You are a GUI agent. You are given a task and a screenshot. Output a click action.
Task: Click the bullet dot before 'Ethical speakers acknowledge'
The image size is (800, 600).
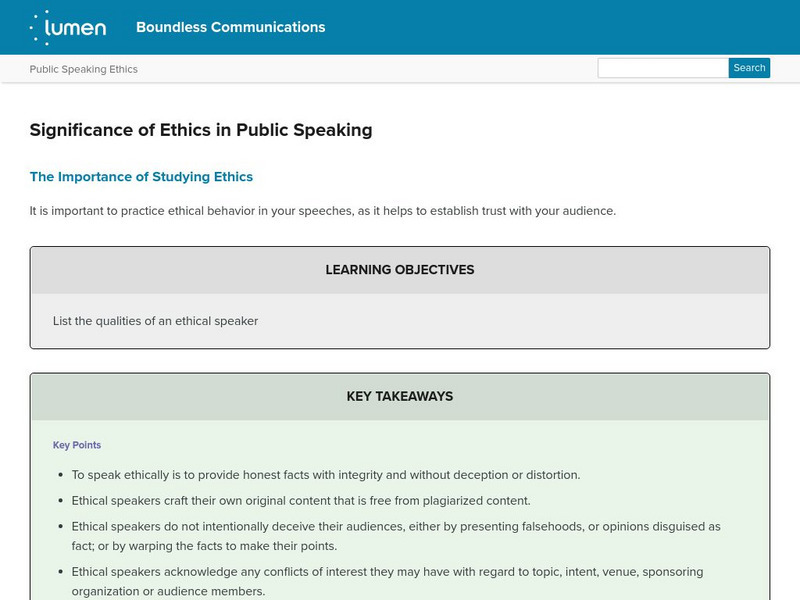click(61, 572)
